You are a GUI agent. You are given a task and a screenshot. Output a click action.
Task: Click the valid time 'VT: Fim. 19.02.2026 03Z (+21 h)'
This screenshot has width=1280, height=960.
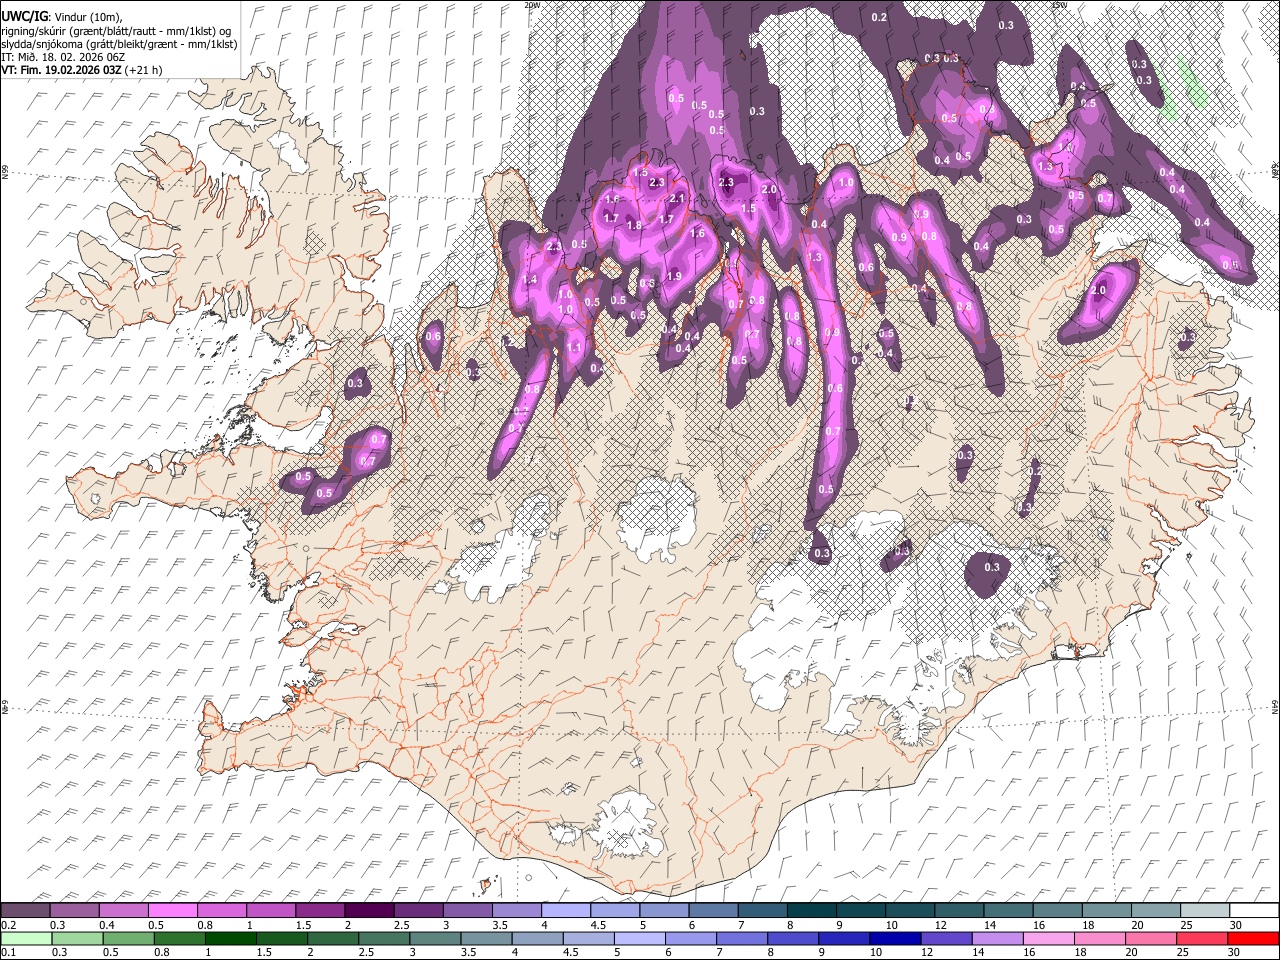[82, 71]
